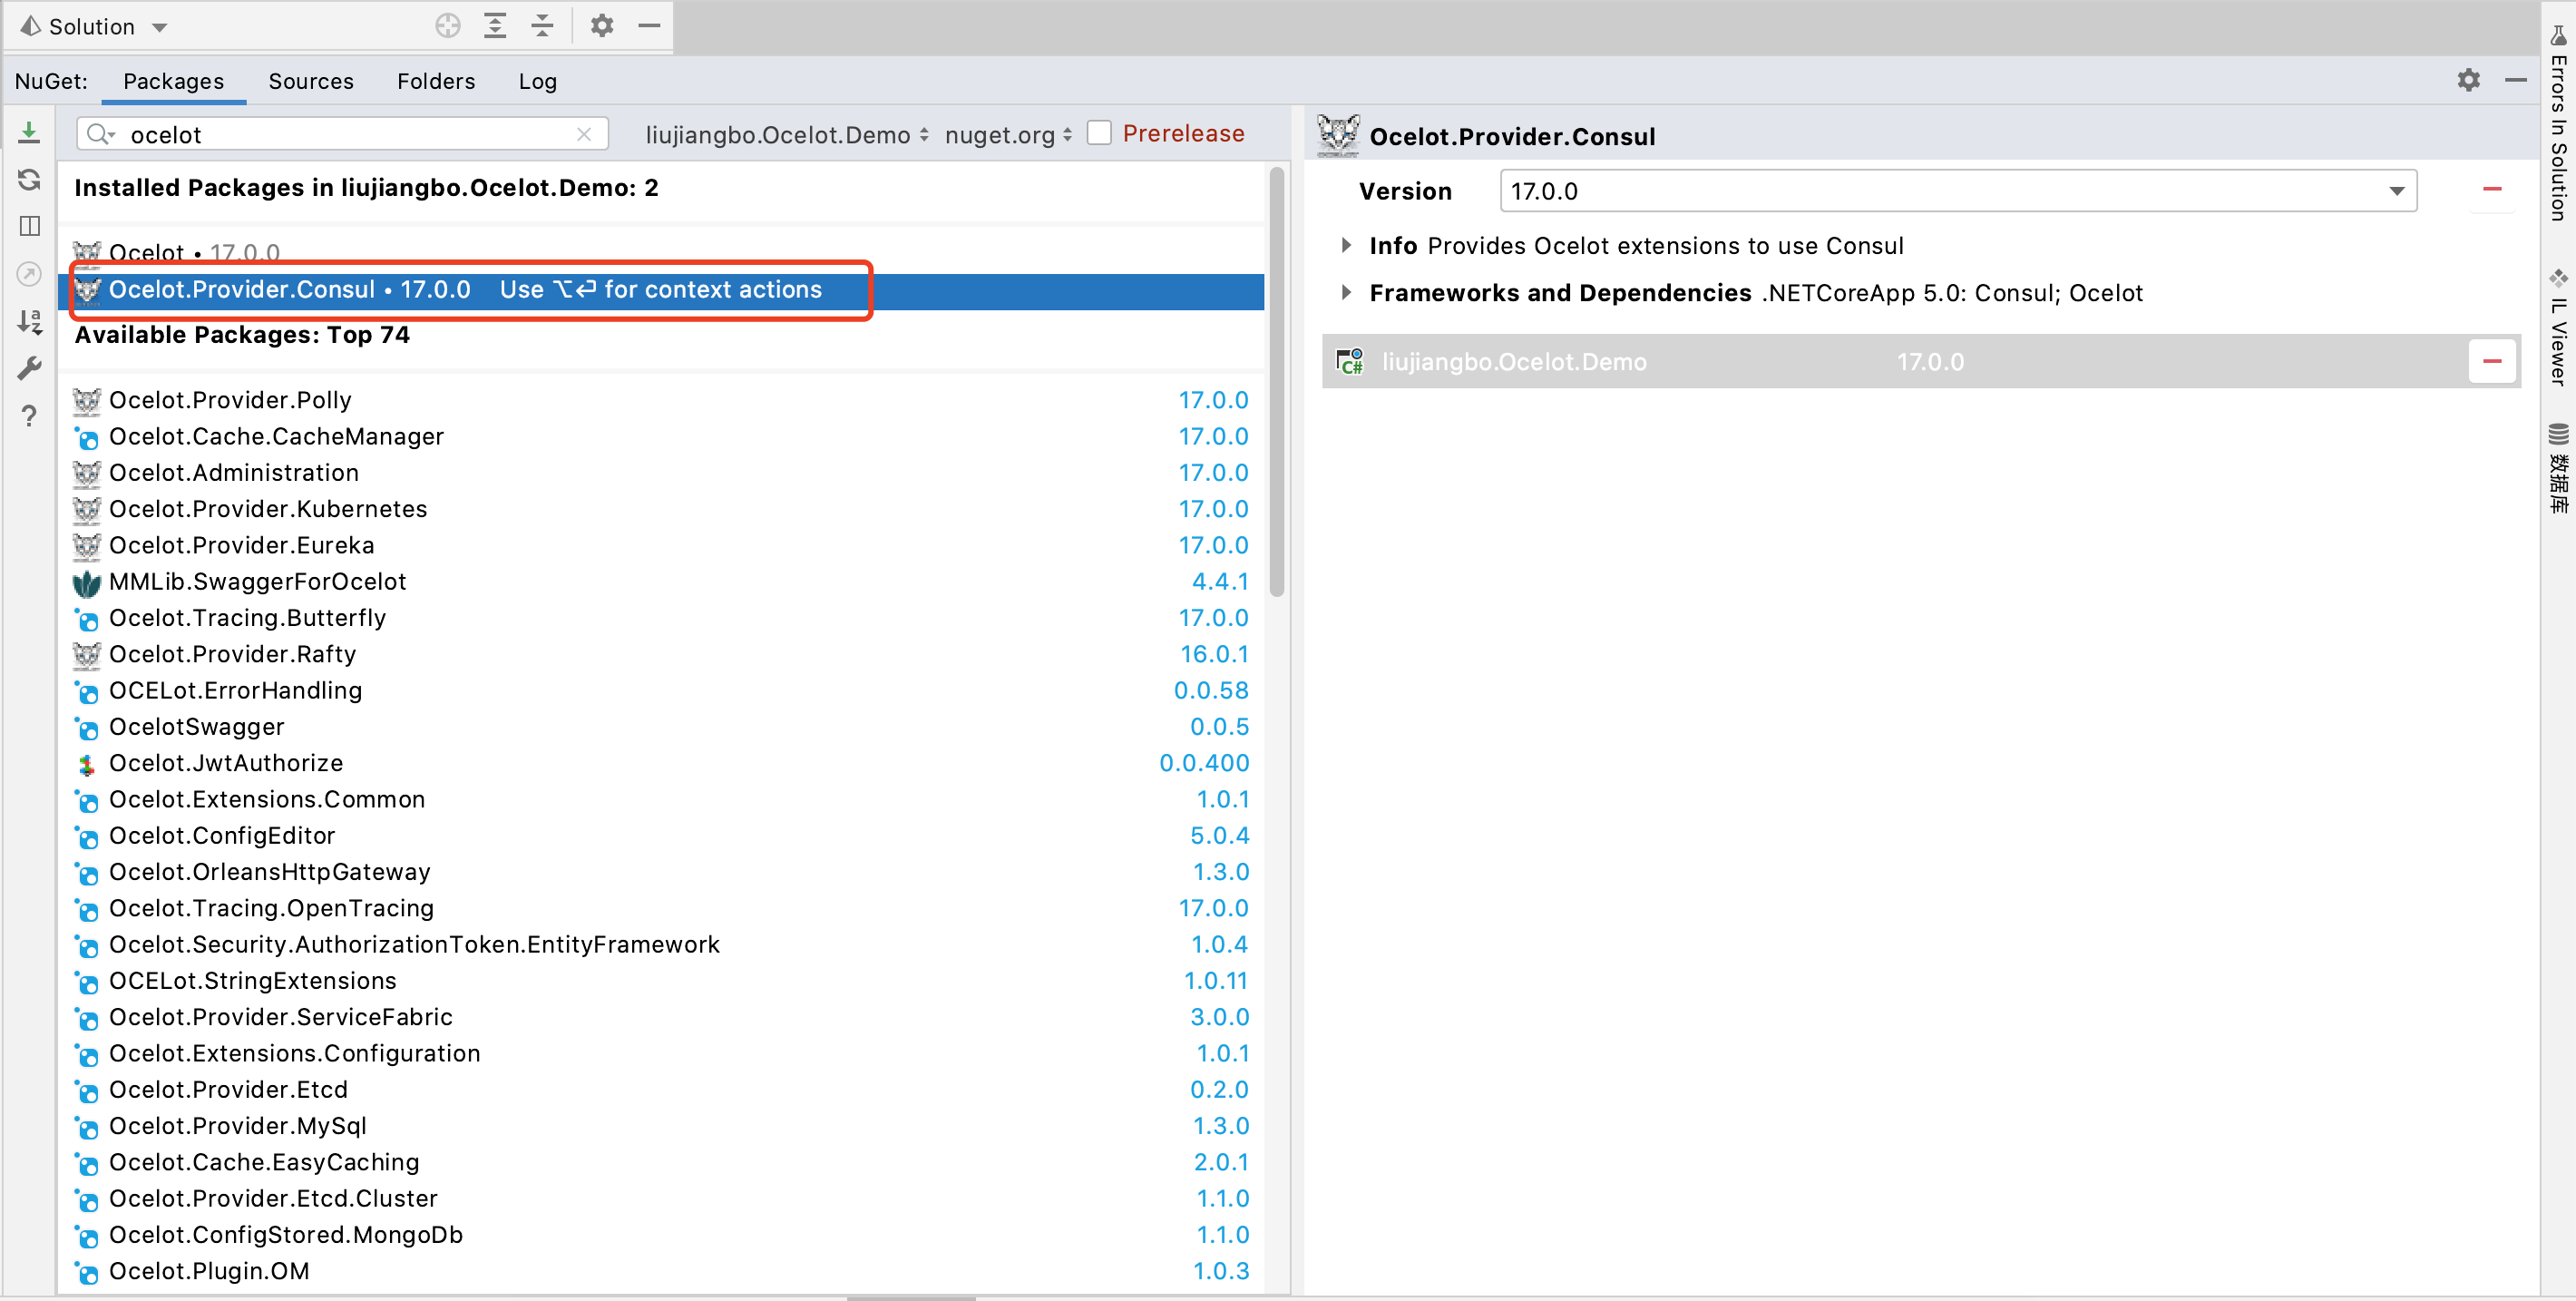Expand Frameworks and Dependencies section

point(1346,292)
